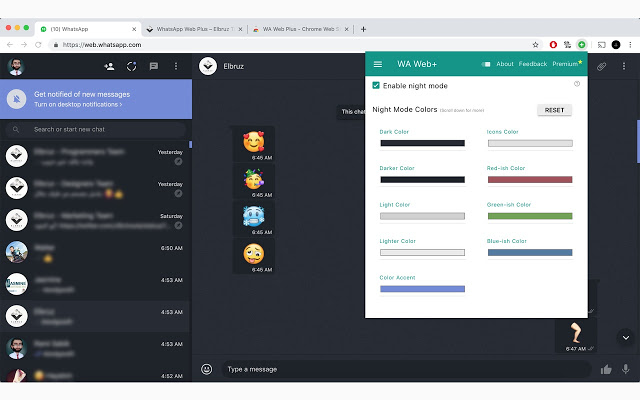Open the chat header three-dot menu

[x=625, y=66]
